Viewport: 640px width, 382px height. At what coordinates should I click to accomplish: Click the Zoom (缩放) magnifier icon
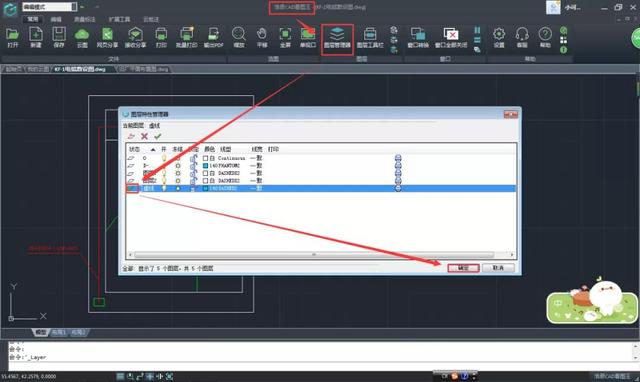pyautogui.click(x=239, y=38)
